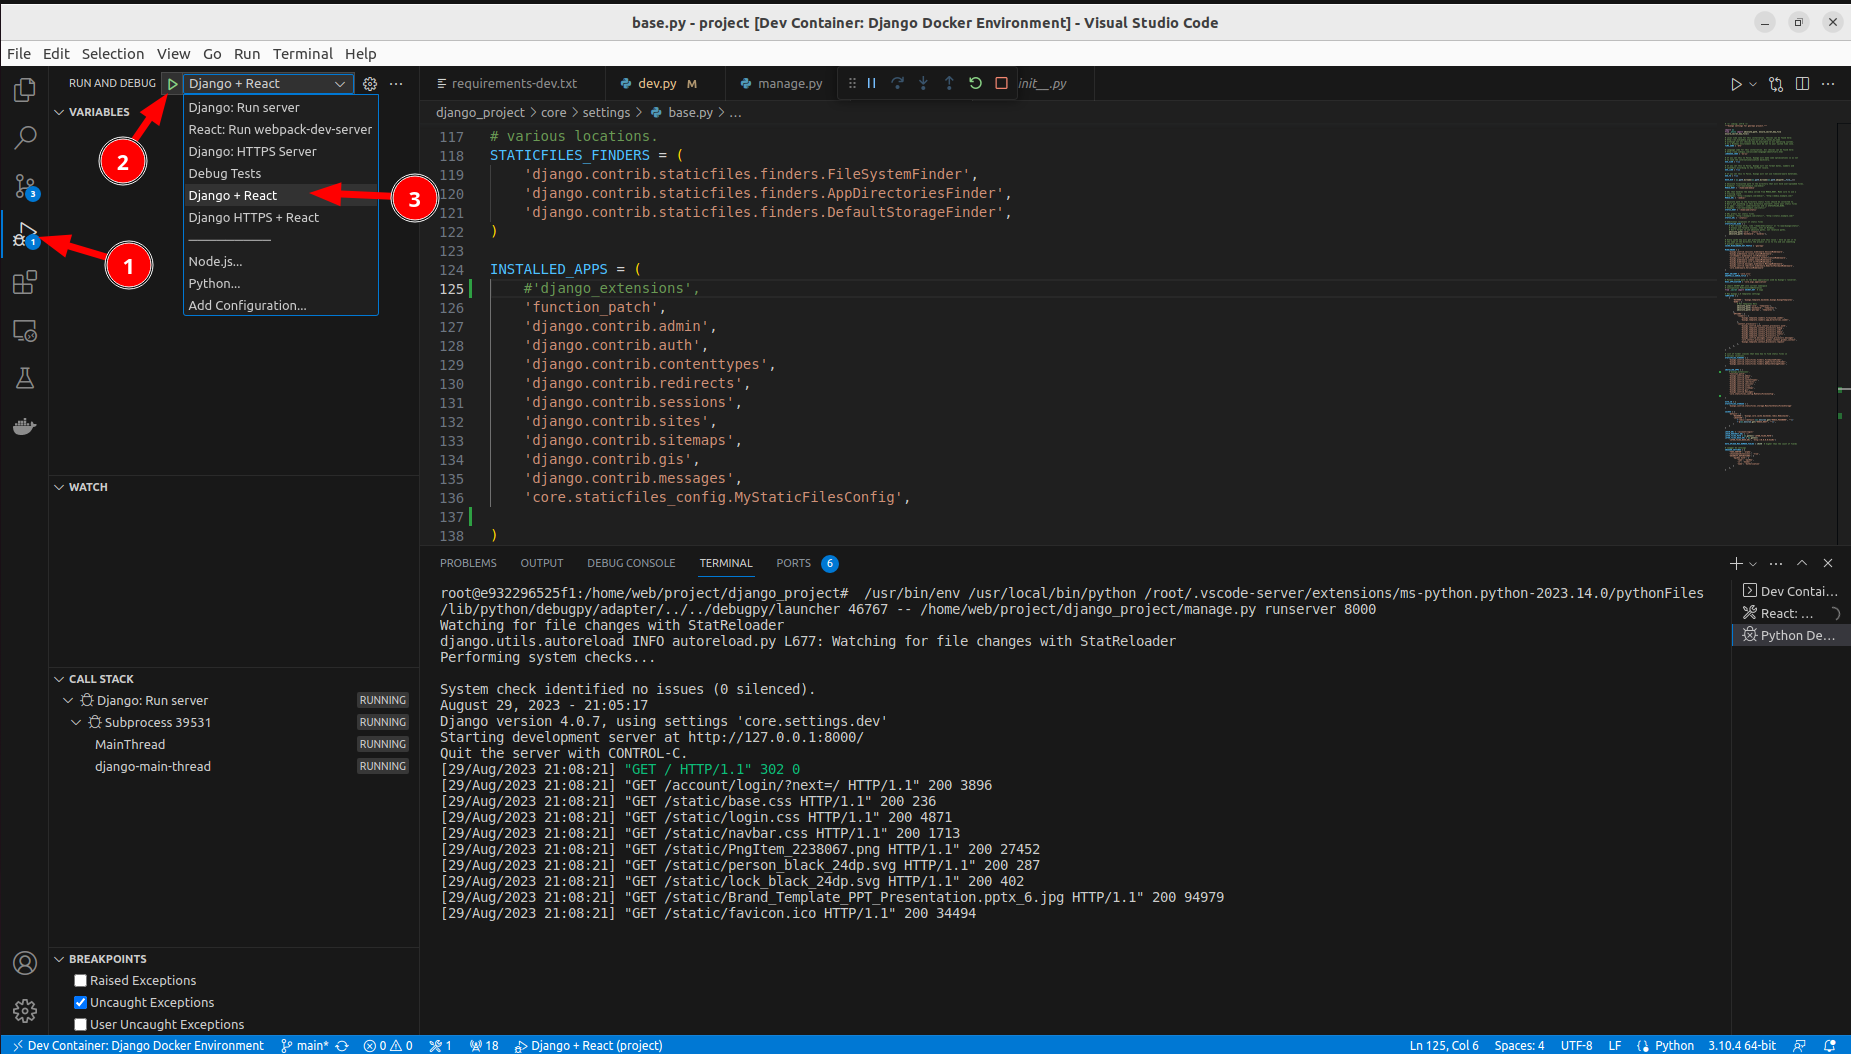Click the Step Into debug button
This screenshot has width=1851, height=1054.
[x=923, y=83]
